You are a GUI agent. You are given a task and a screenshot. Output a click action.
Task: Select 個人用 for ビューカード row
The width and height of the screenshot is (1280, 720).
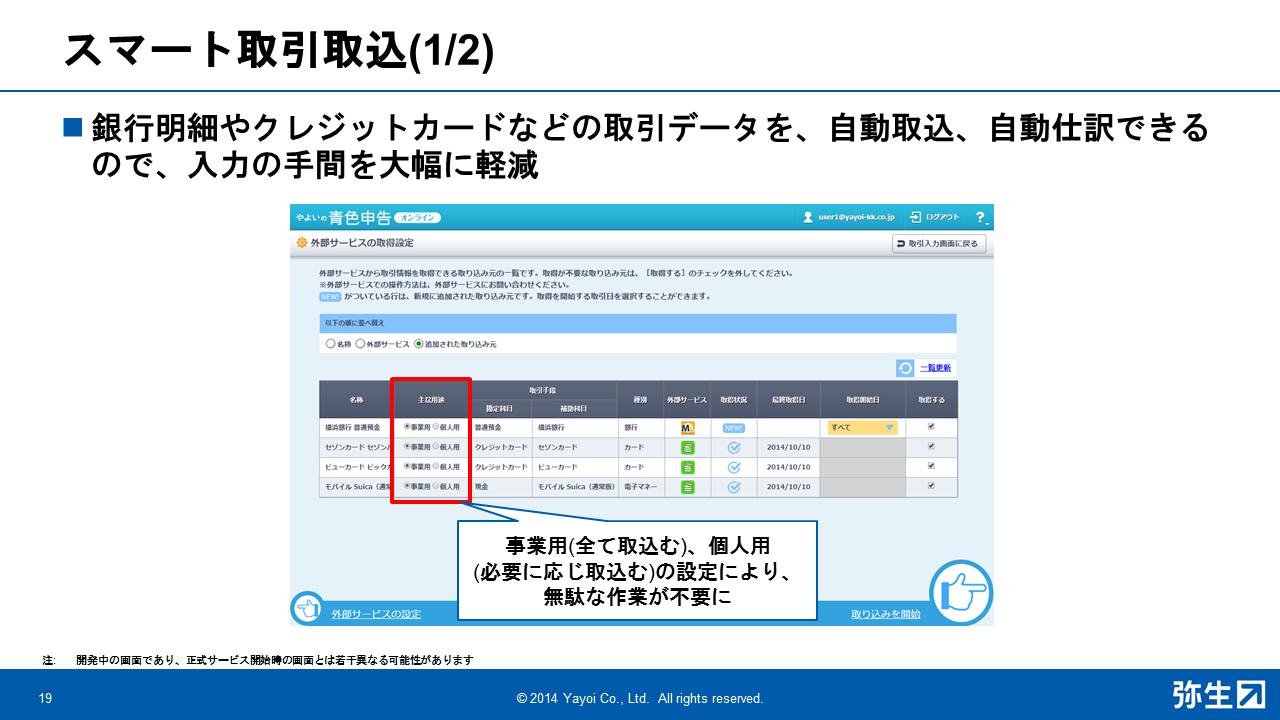coord(435,466)
